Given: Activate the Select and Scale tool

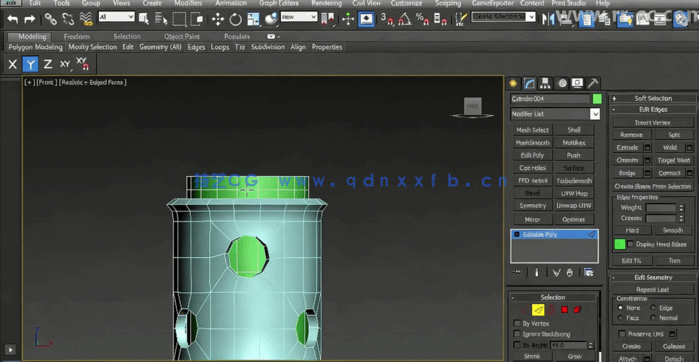Looking at the screenshot, I should 253,19.
